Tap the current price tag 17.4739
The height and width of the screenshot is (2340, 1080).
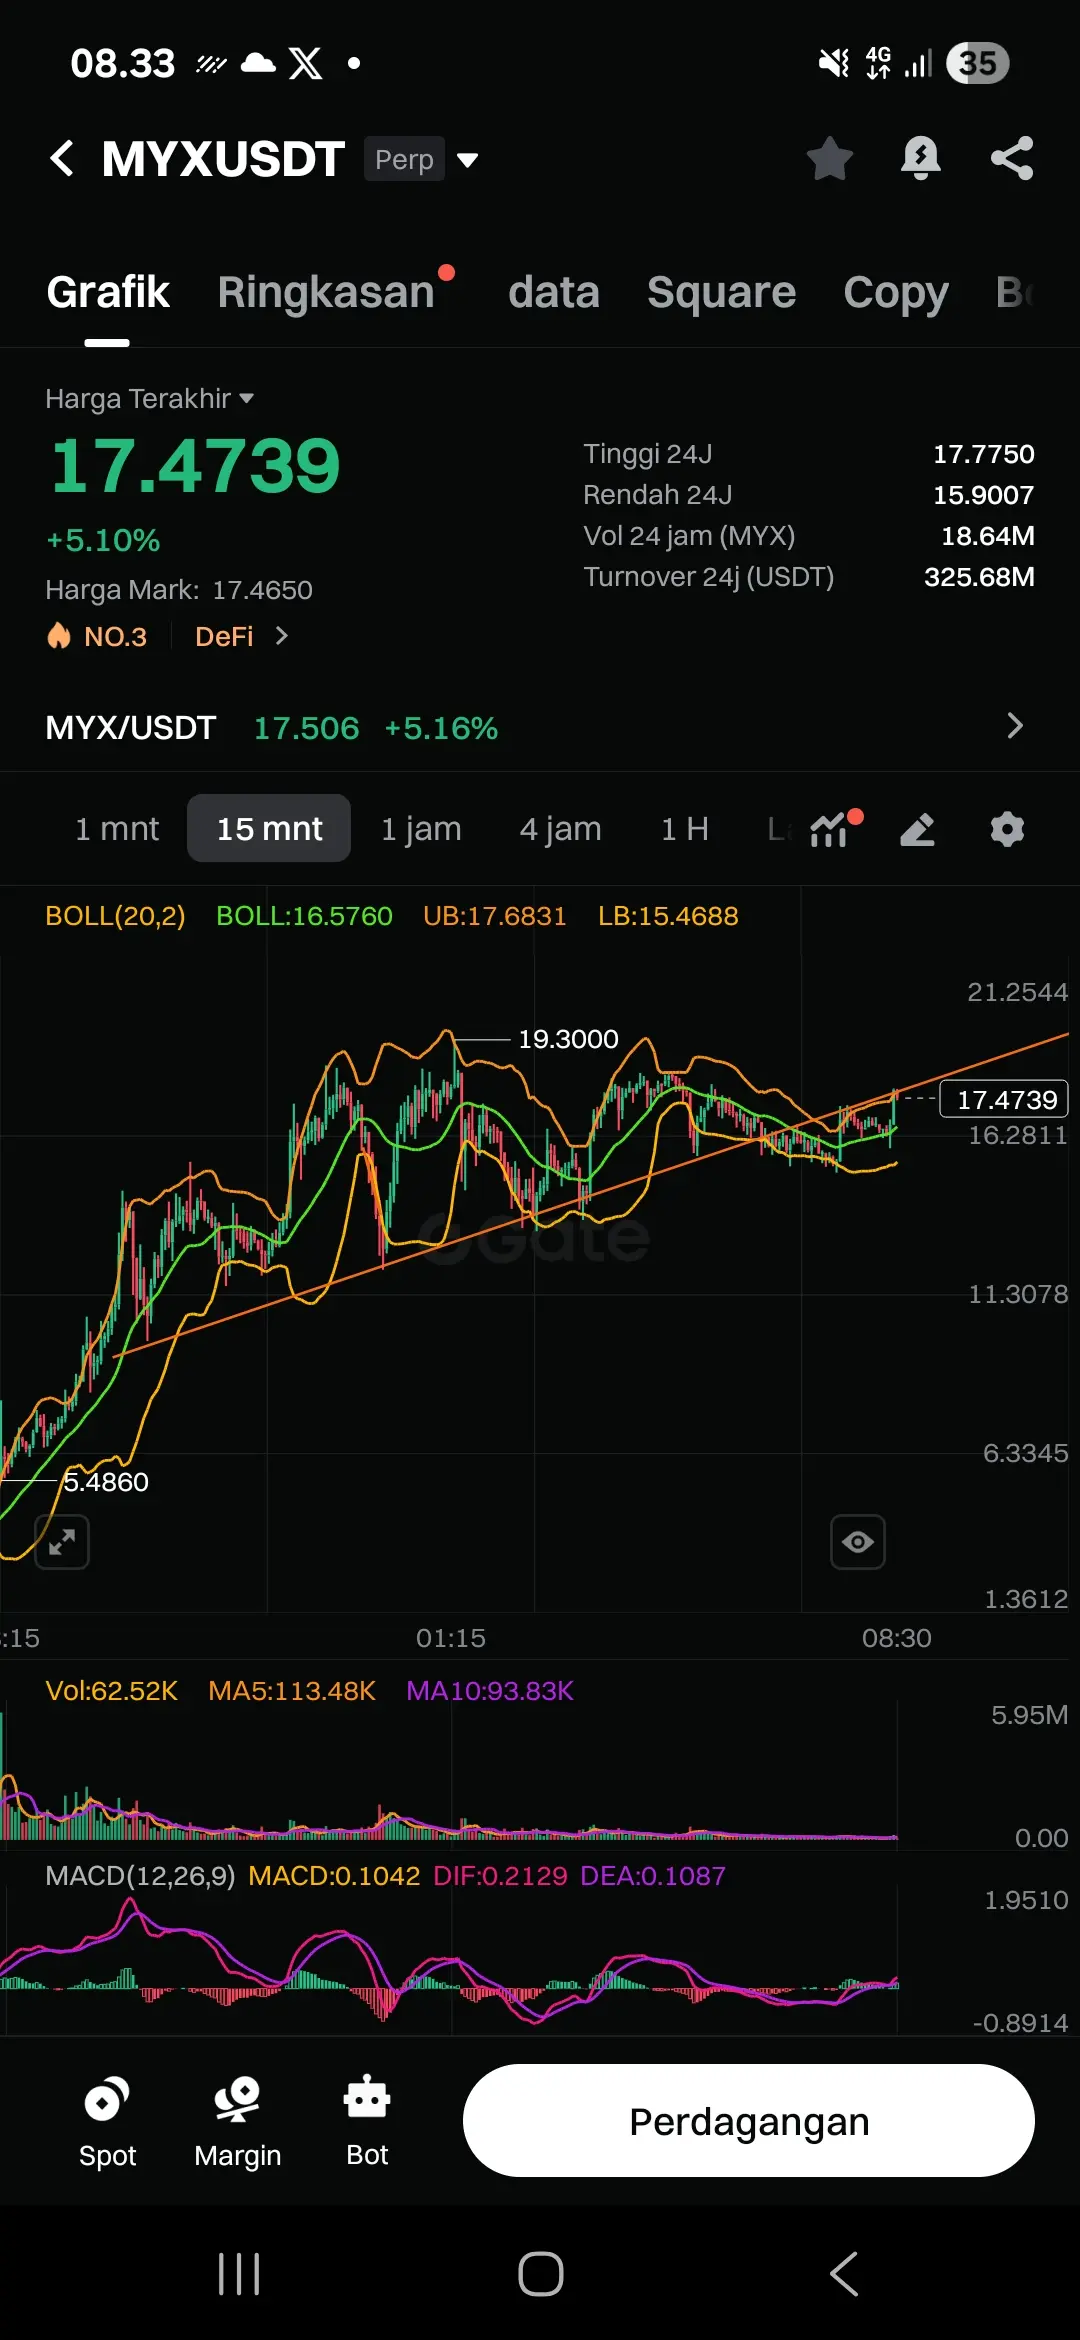pyautogui.click(x=1005, y=1099)
